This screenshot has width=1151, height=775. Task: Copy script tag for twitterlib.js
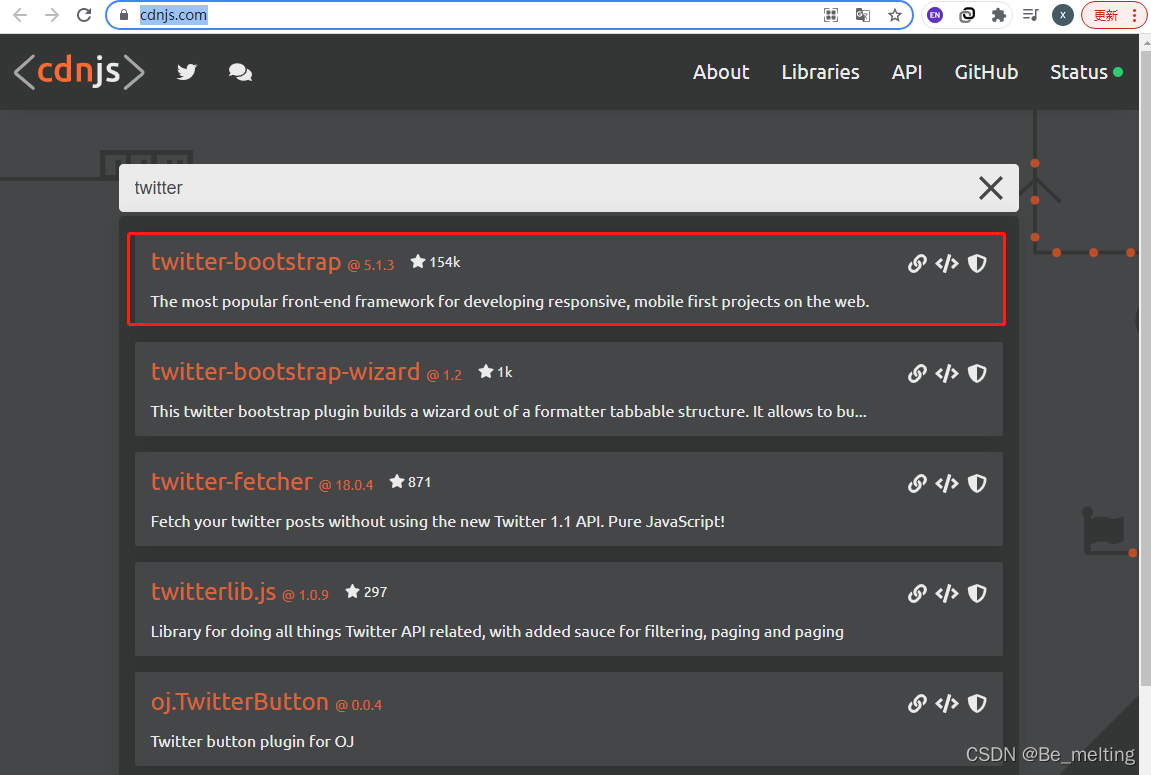(947, 594)
